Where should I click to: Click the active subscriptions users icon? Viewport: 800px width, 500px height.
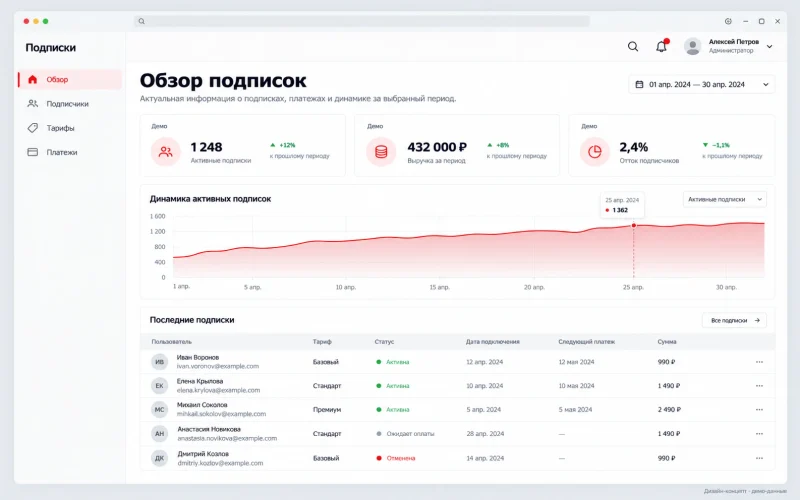tap(165, 152)
